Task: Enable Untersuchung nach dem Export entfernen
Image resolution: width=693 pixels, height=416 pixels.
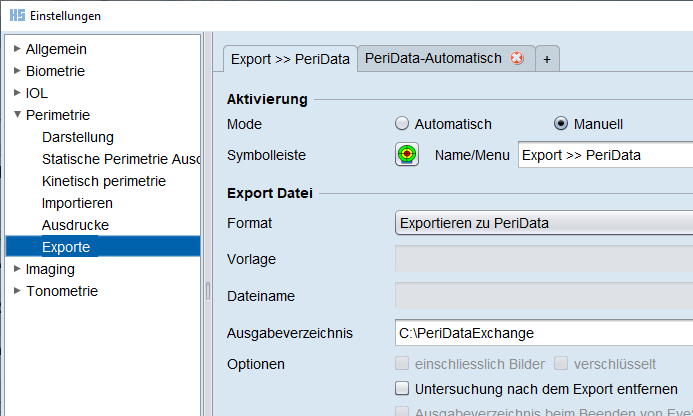Action: 403,389
